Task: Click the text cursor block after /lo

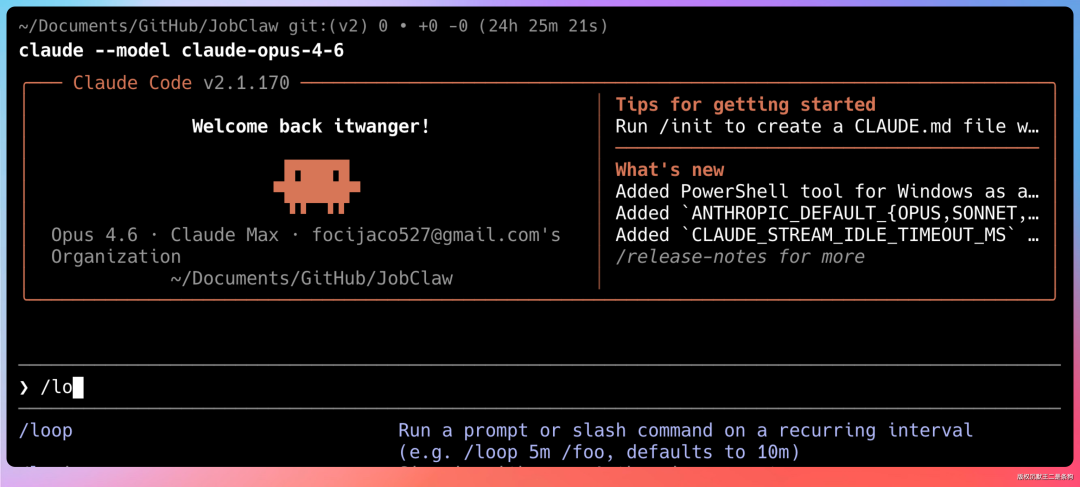Action: click(x=78, y=388)
